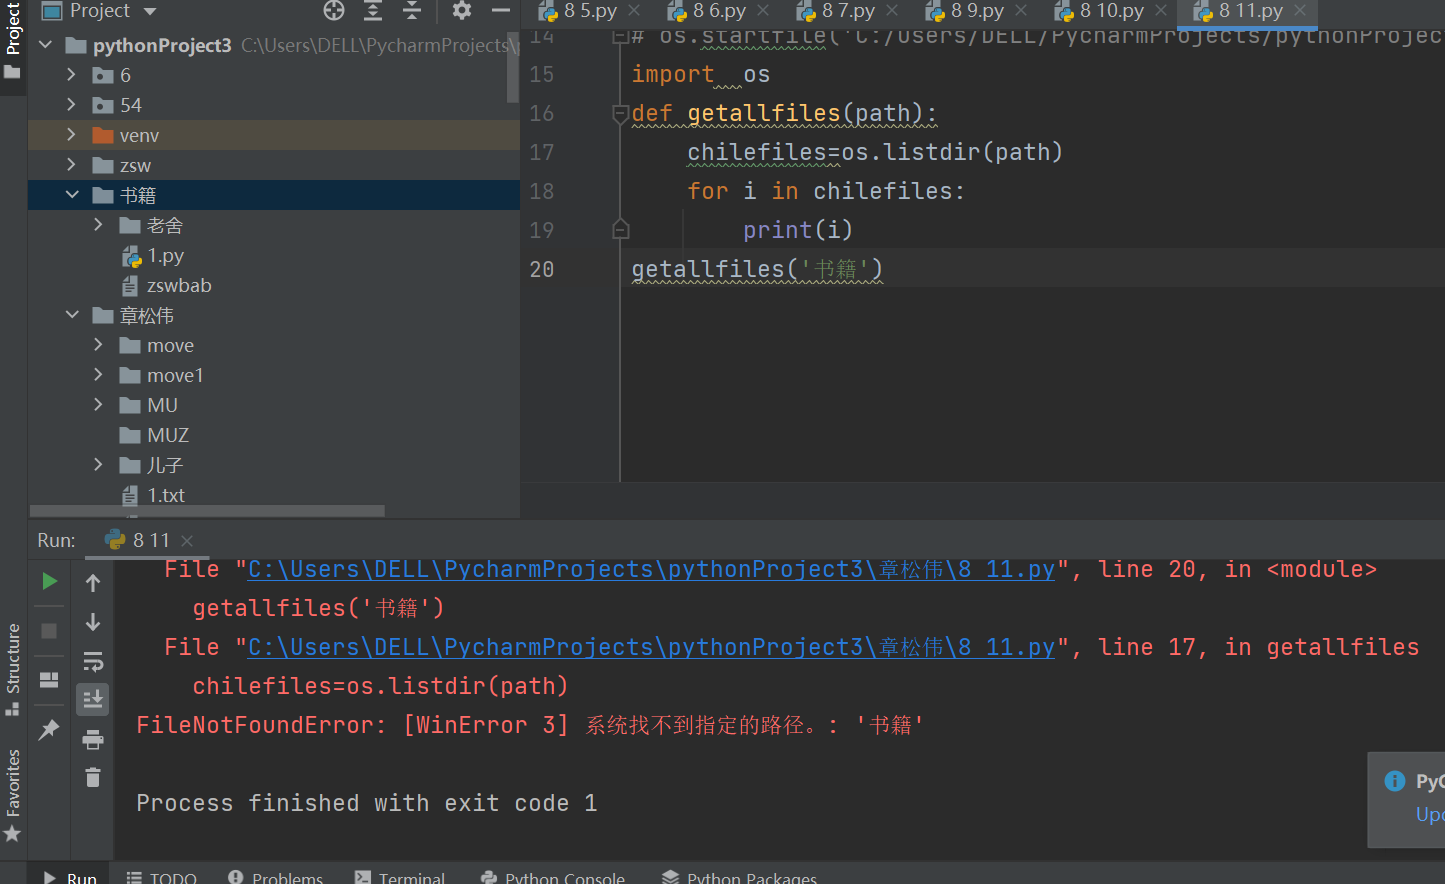Click the project tree vertical scrollbar
Viewport: 1445px width, 884px height.
click(x=513, y=68)
